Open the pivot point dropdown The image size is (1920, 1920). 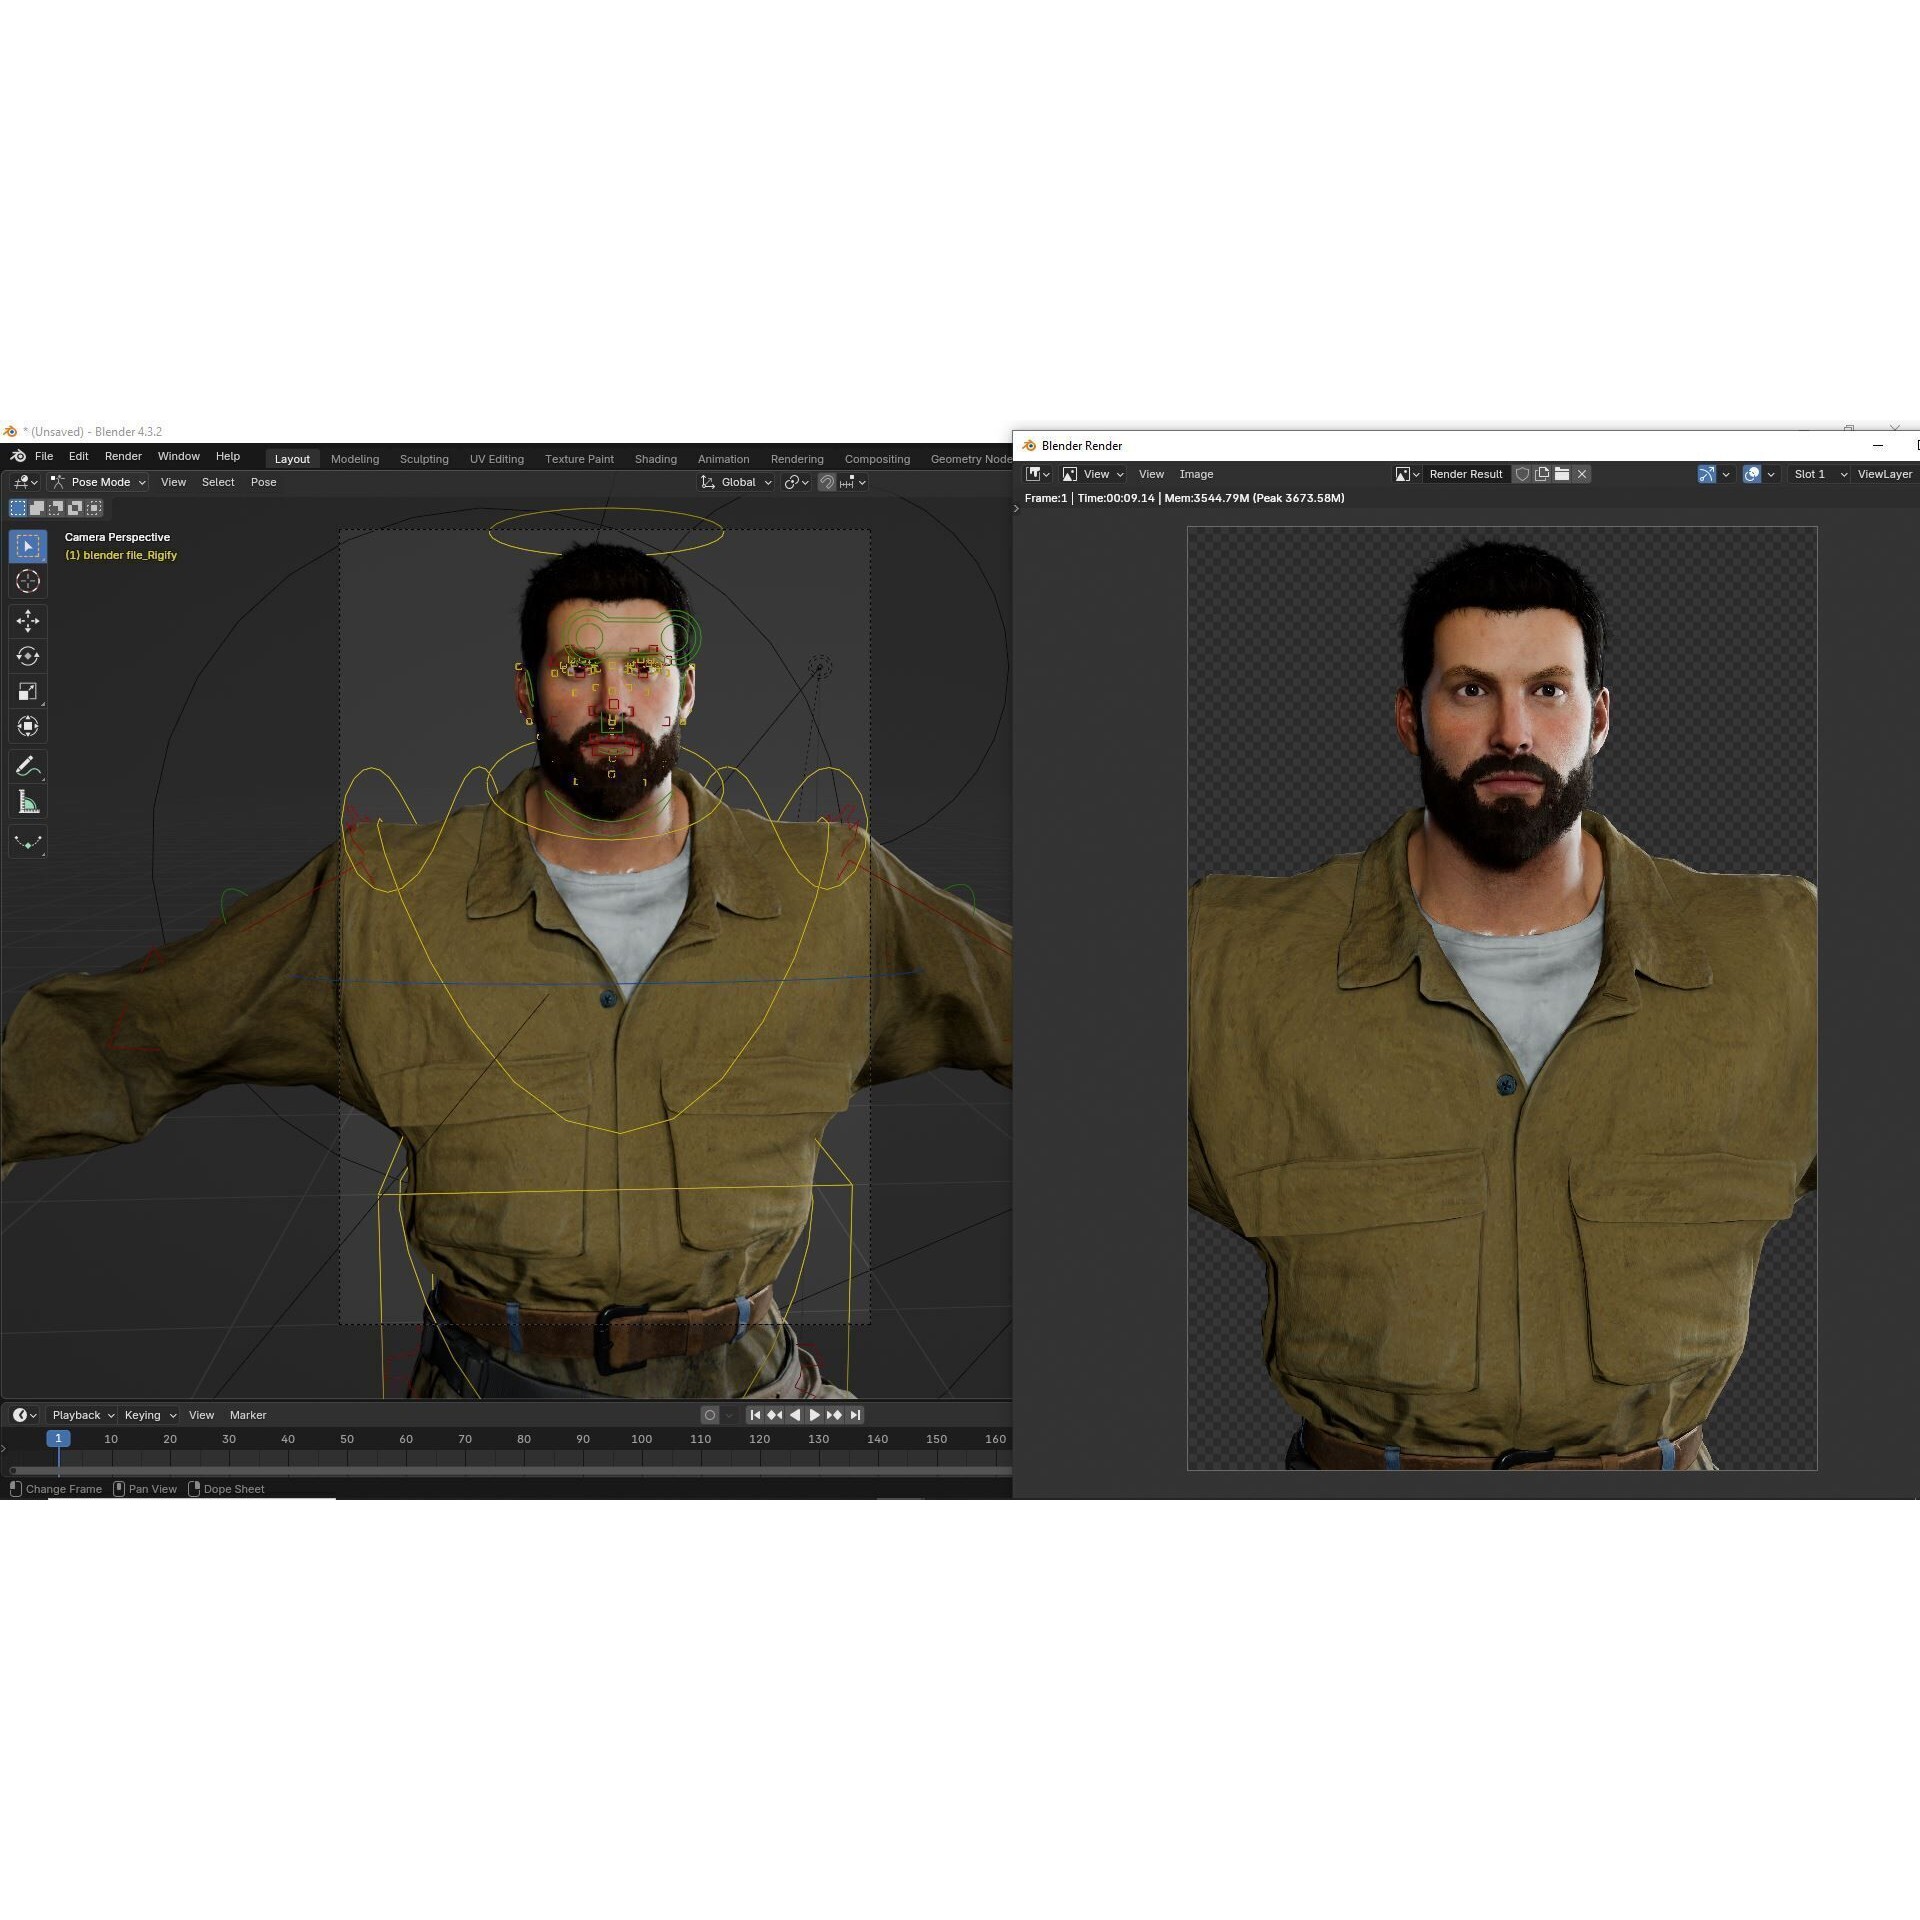tap(796, 482)
